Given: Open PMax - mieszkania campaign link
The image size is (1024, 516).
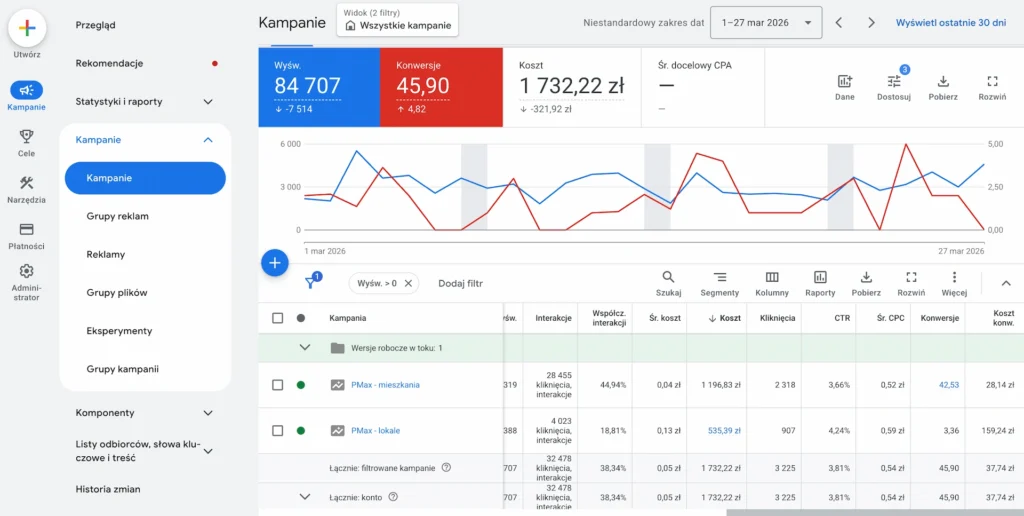Looking at the screenshot, I should pyautogui.click(x=385, y=385).
